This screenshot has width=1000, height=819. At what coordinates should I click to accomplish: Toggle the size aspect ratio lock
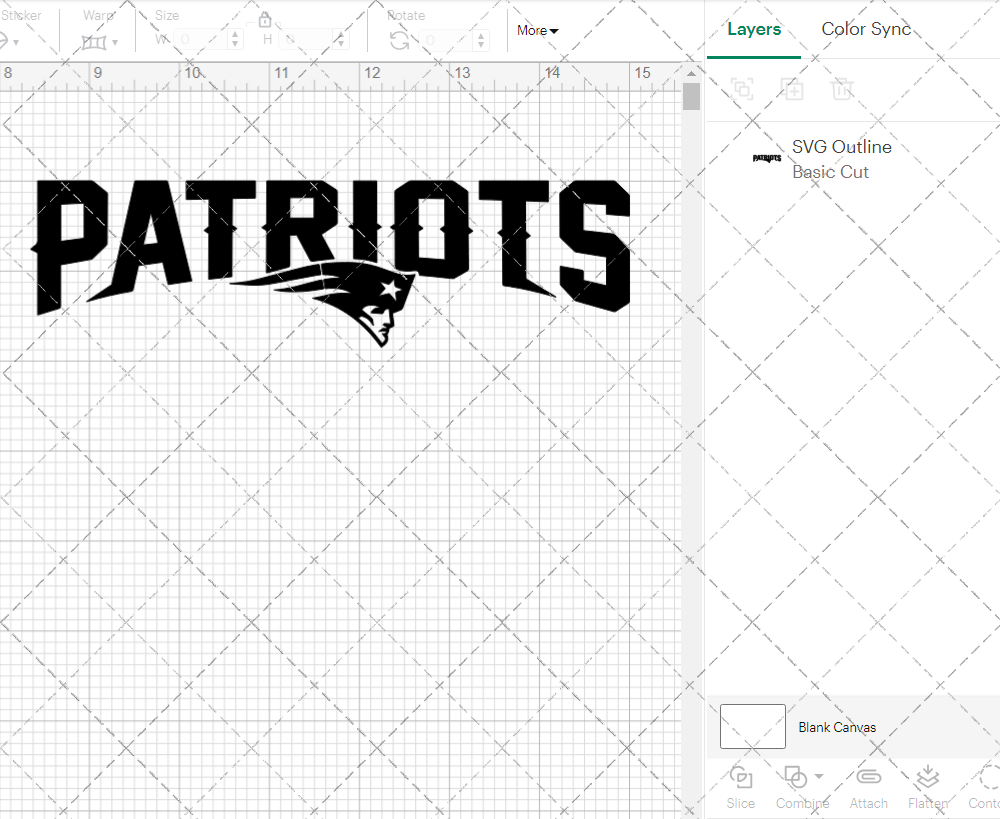pyautogui.click(x=265, y=20)
